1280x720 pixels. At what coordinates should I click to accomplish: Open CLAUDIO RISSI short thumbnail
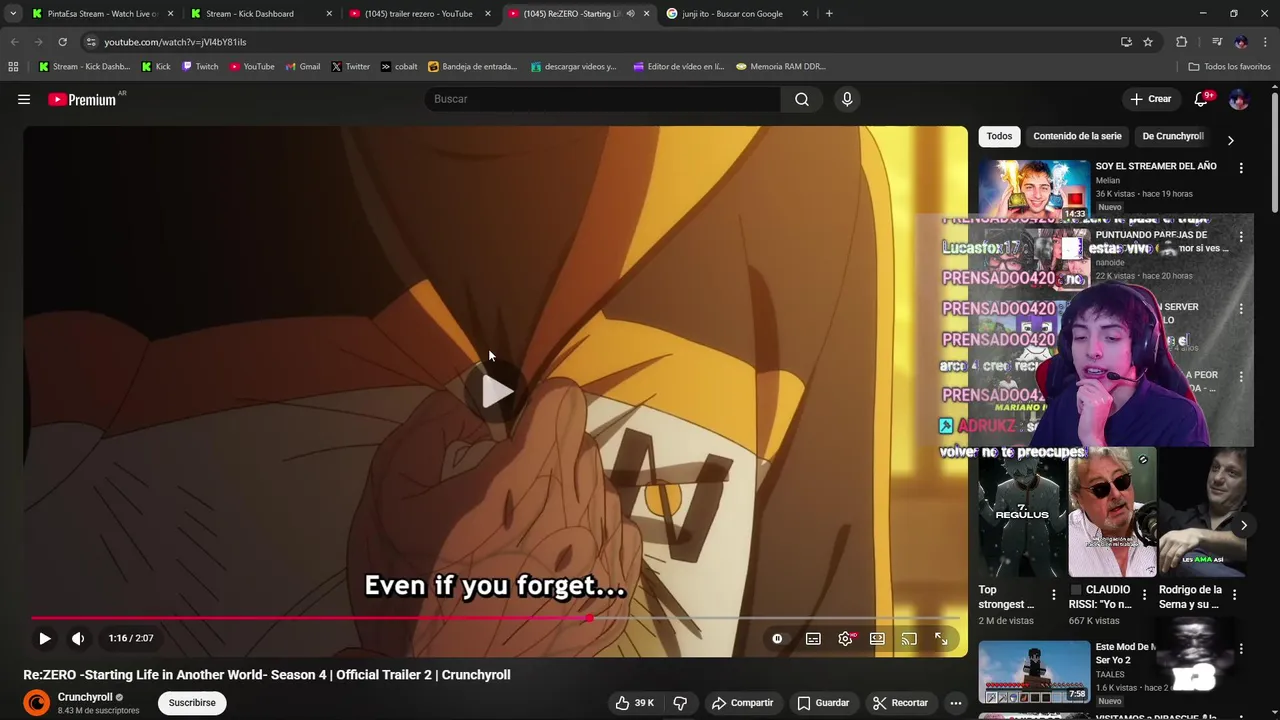[x=1112, y=513]
